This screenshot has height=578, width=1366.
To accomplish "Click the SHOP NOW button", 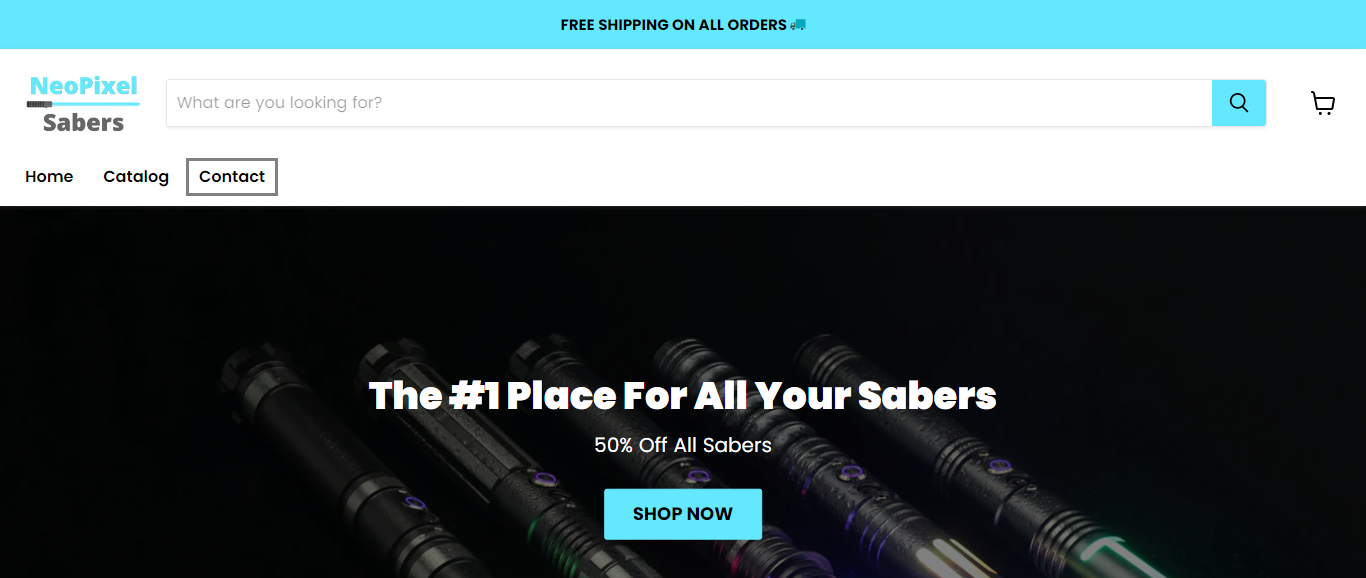I will [x=683, y=514].
